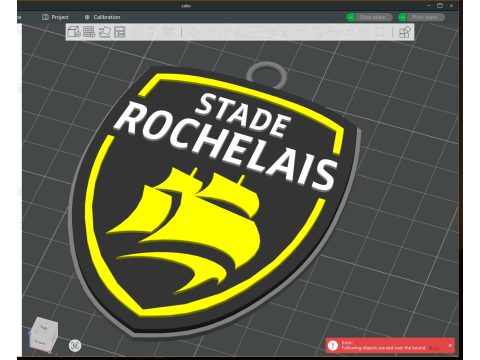Screen dimensions: 480x360
Task: Select the Support painting tool
Action: point(286,32)
